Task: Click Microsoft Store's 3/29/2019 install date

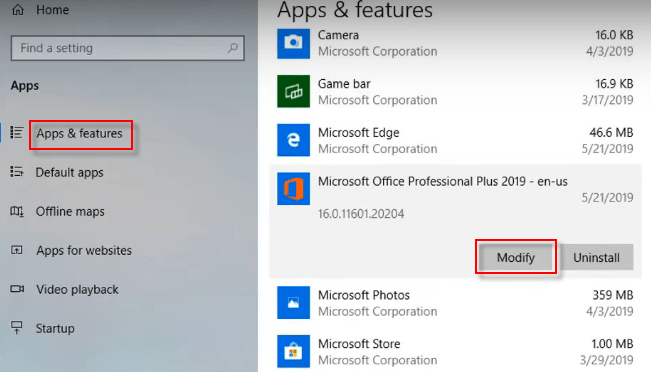Action: [607, 360]
